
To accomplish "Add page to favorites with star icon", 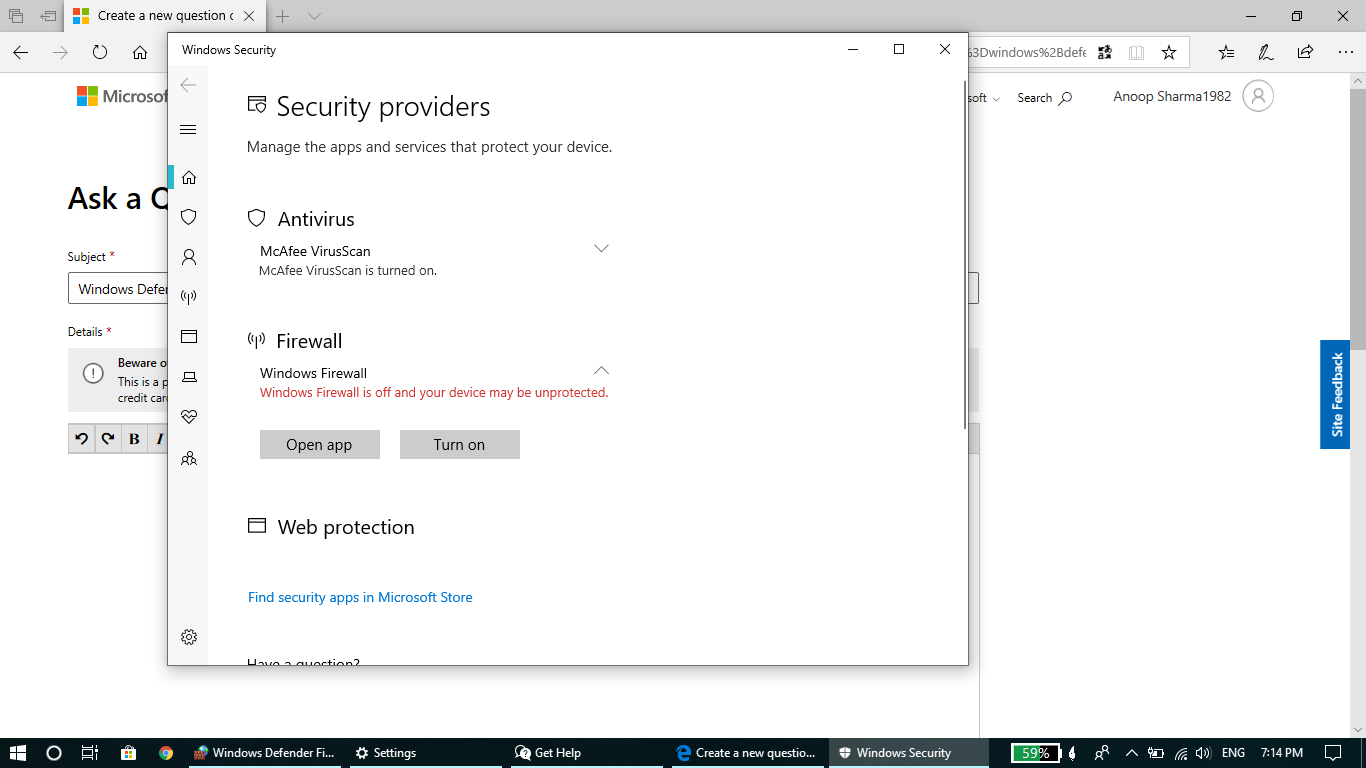I will [1168, 52].
